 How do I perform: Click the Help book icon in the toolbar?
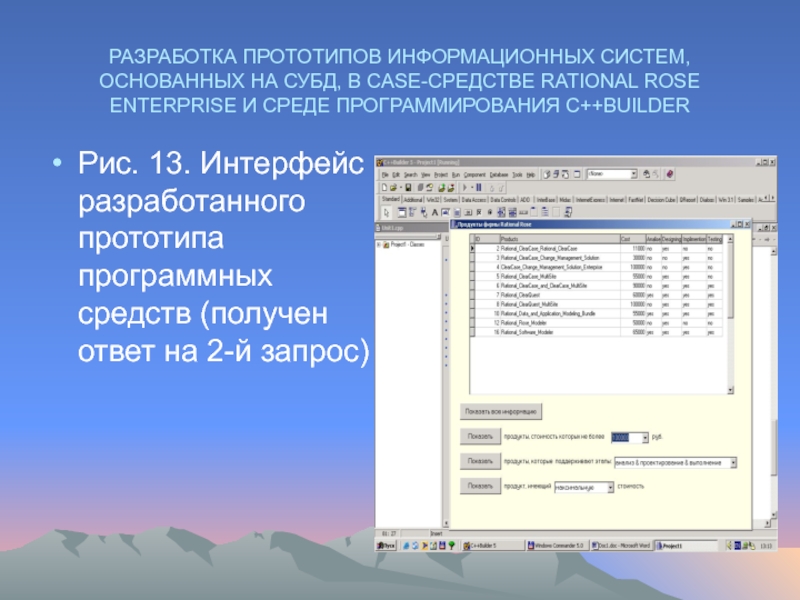[x=669, y=174]
